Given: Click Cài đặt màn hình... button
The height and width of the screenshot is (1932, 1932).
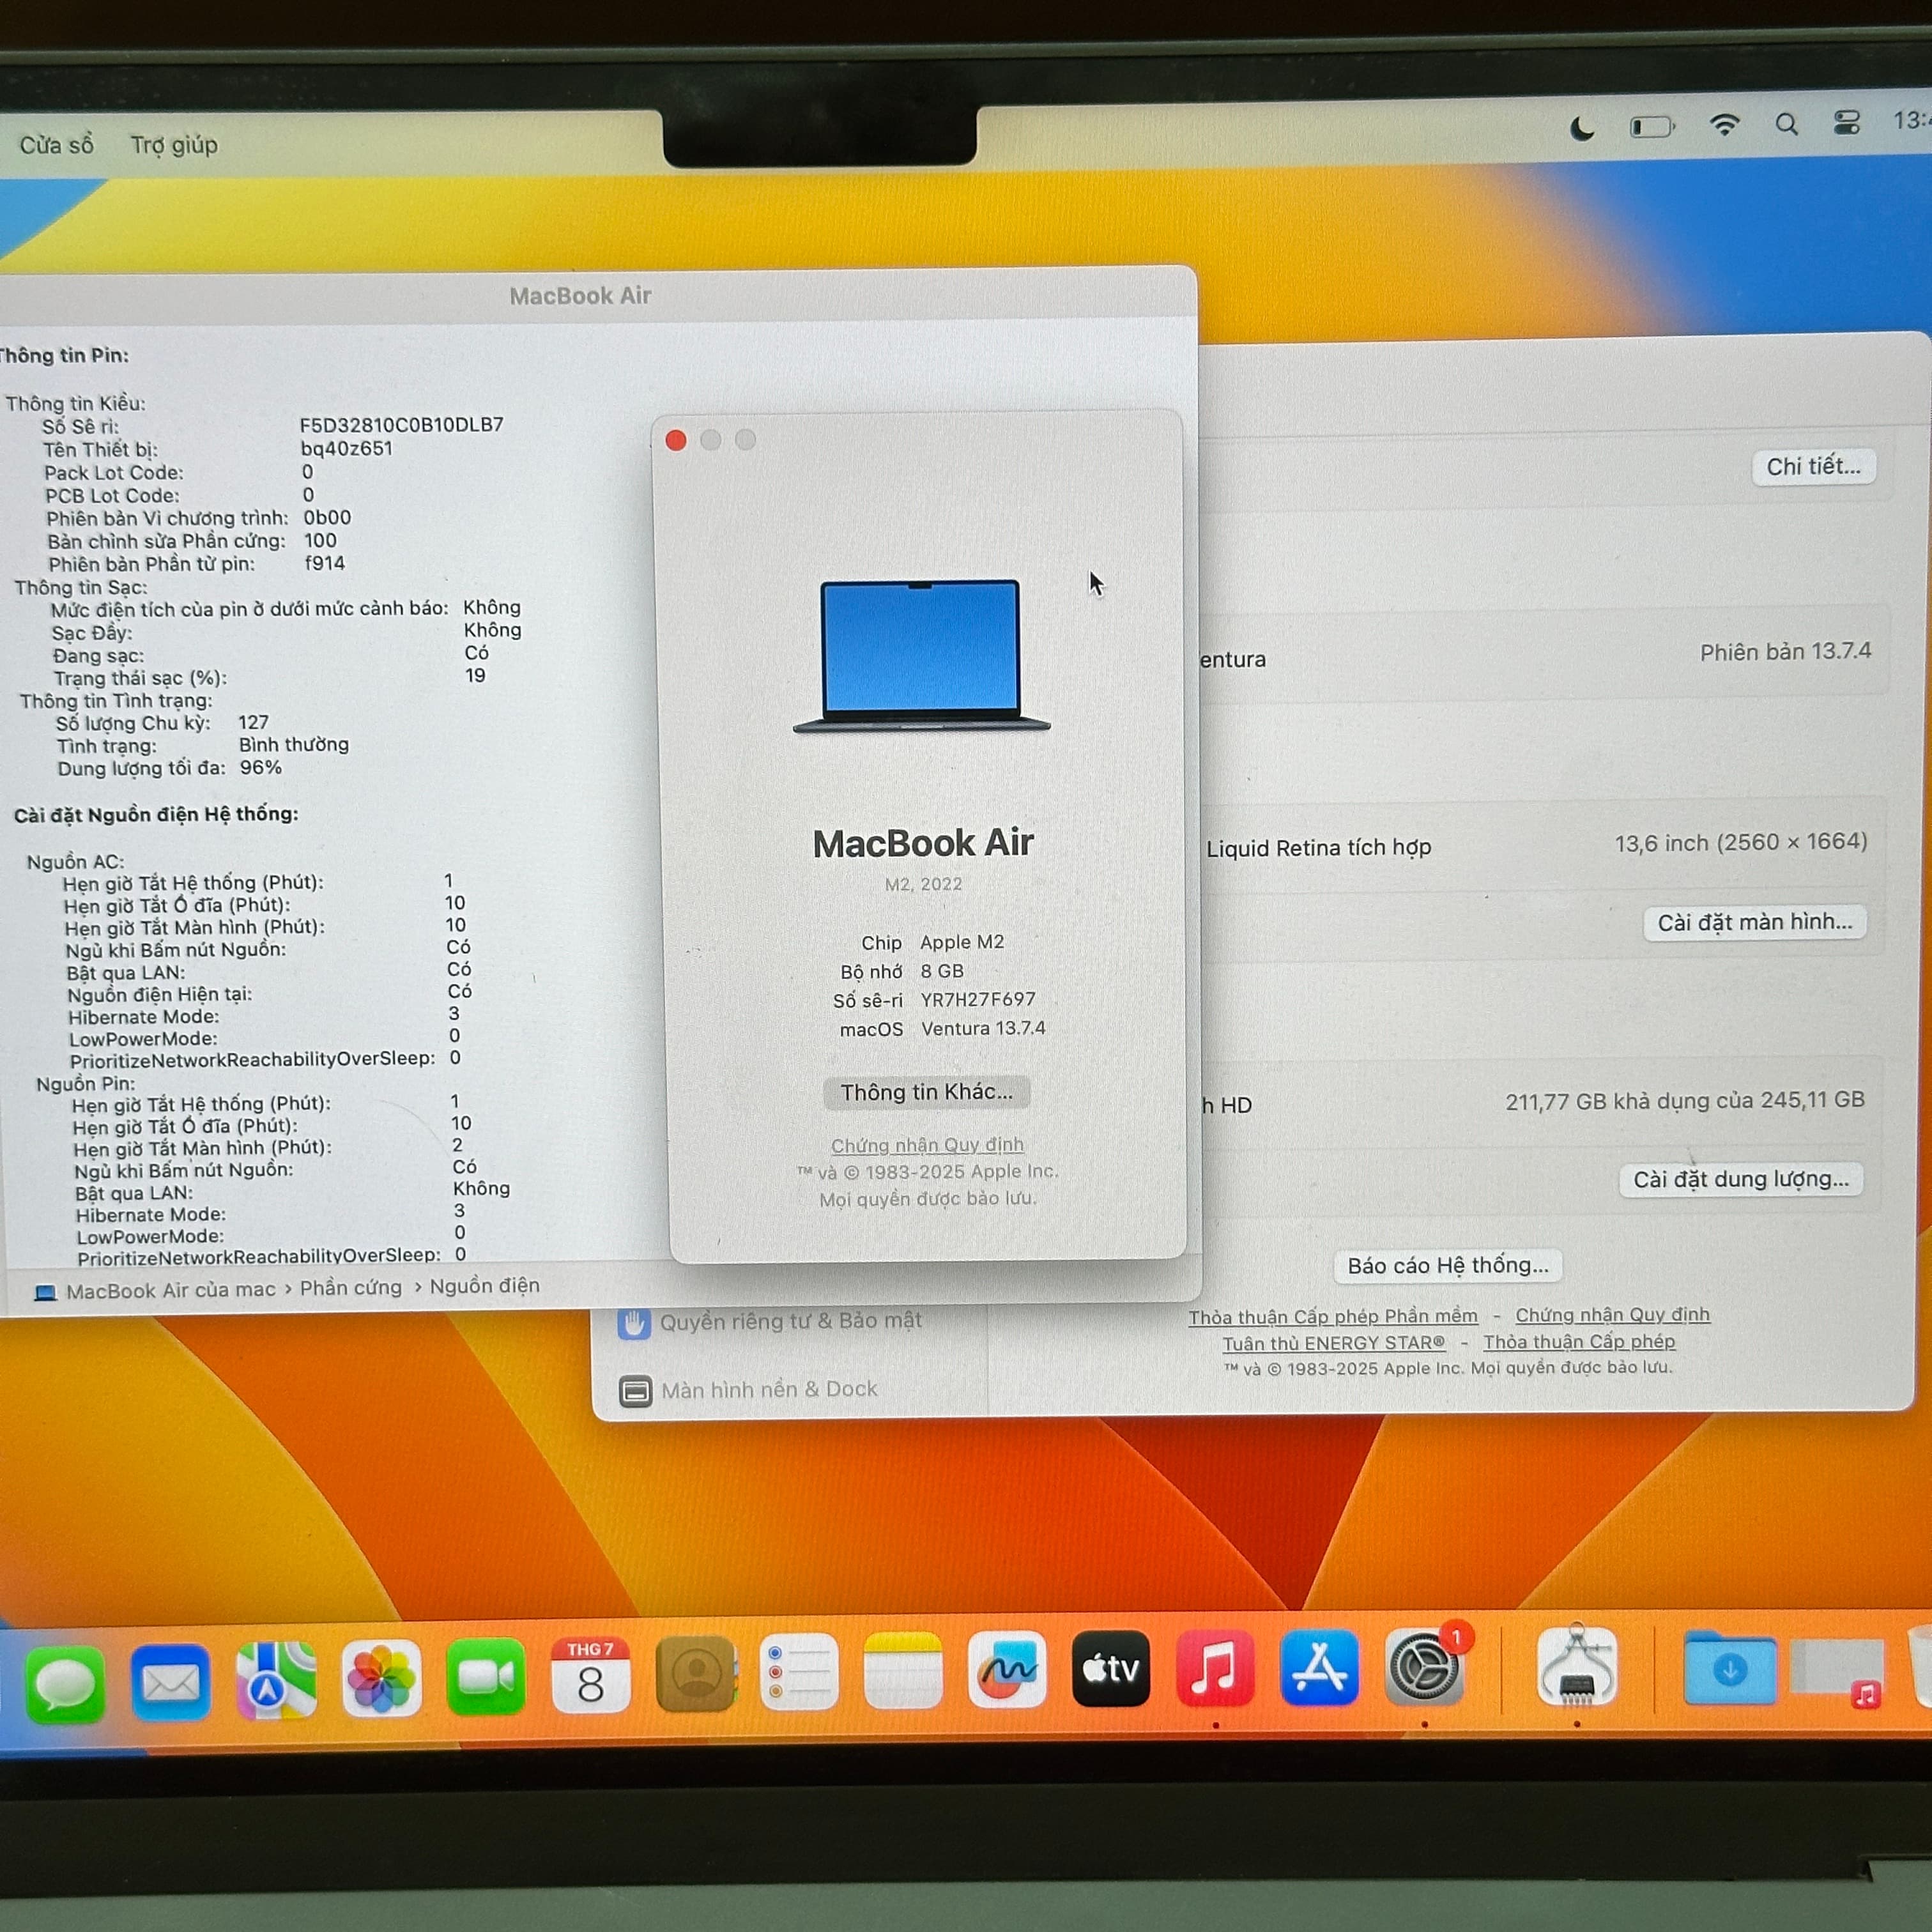Looking at the screenshot, I should [x=1755, y=922].
